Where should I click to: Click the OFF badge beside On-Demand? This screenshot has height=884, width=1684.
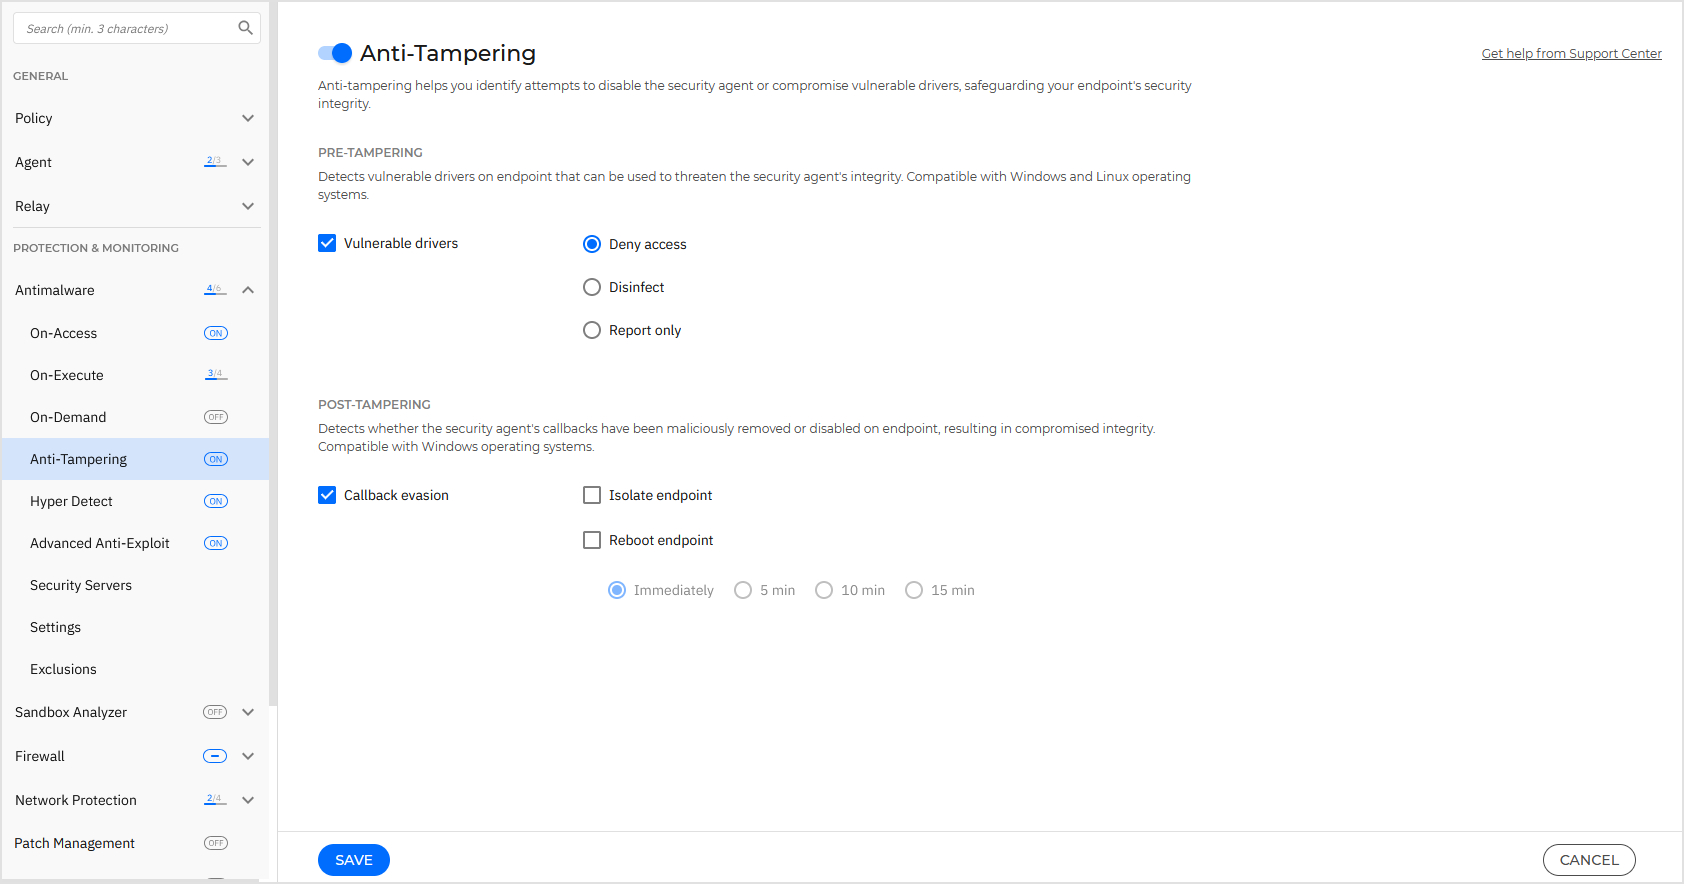pyautogui.click(x=215, y=417)
